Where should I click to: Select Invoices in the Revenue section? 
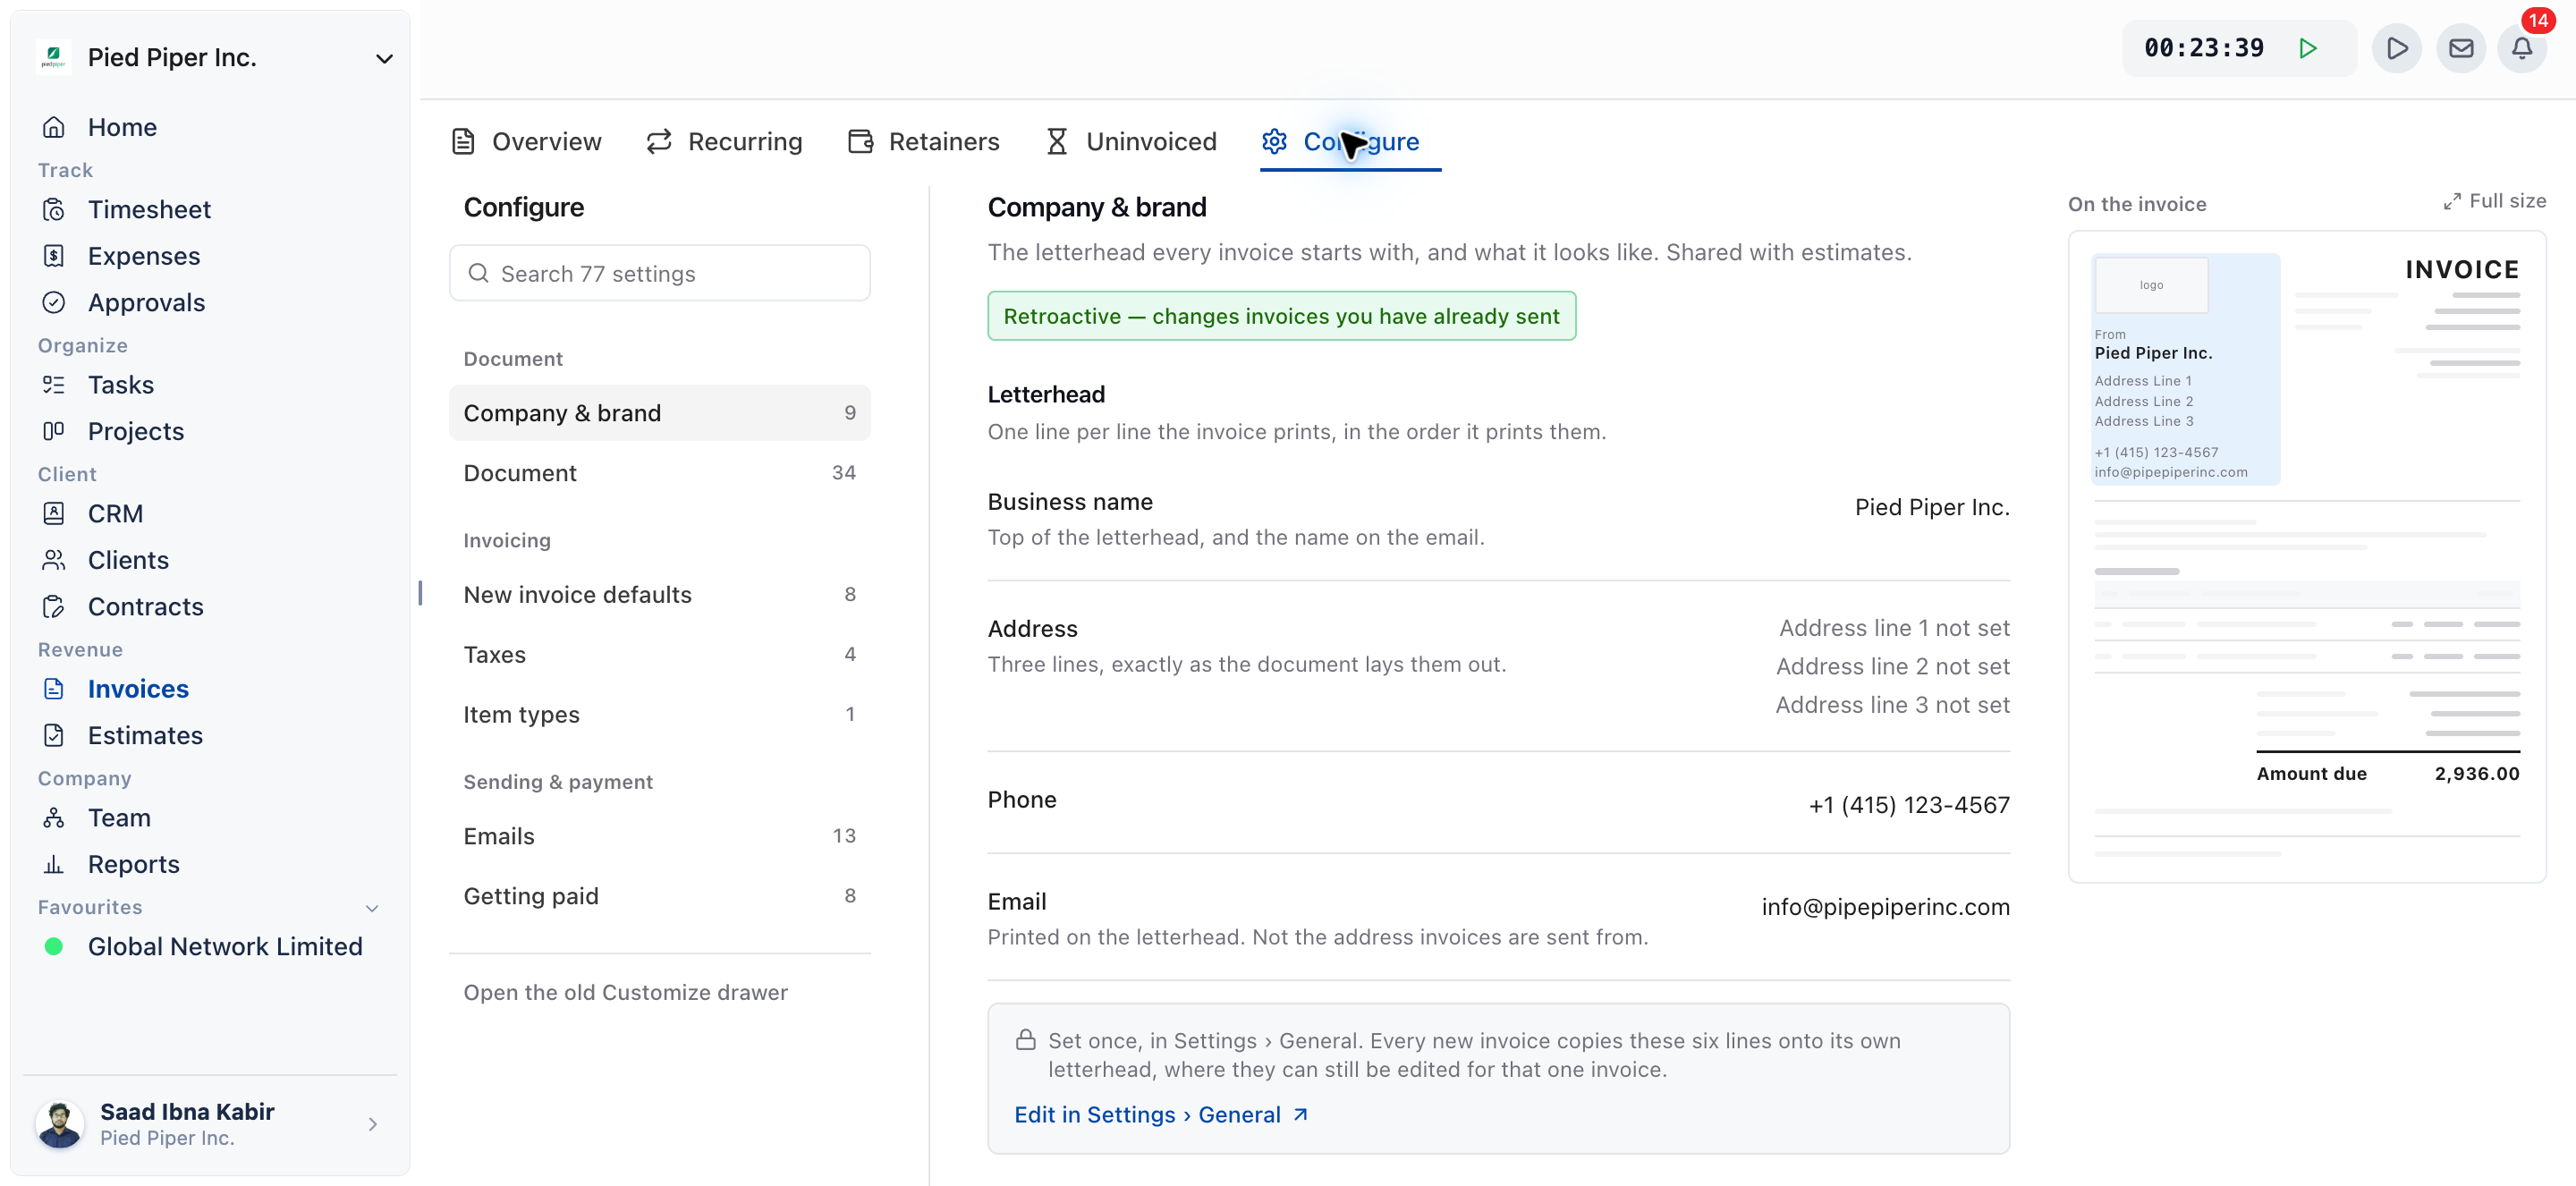click(x=138, y=689)
